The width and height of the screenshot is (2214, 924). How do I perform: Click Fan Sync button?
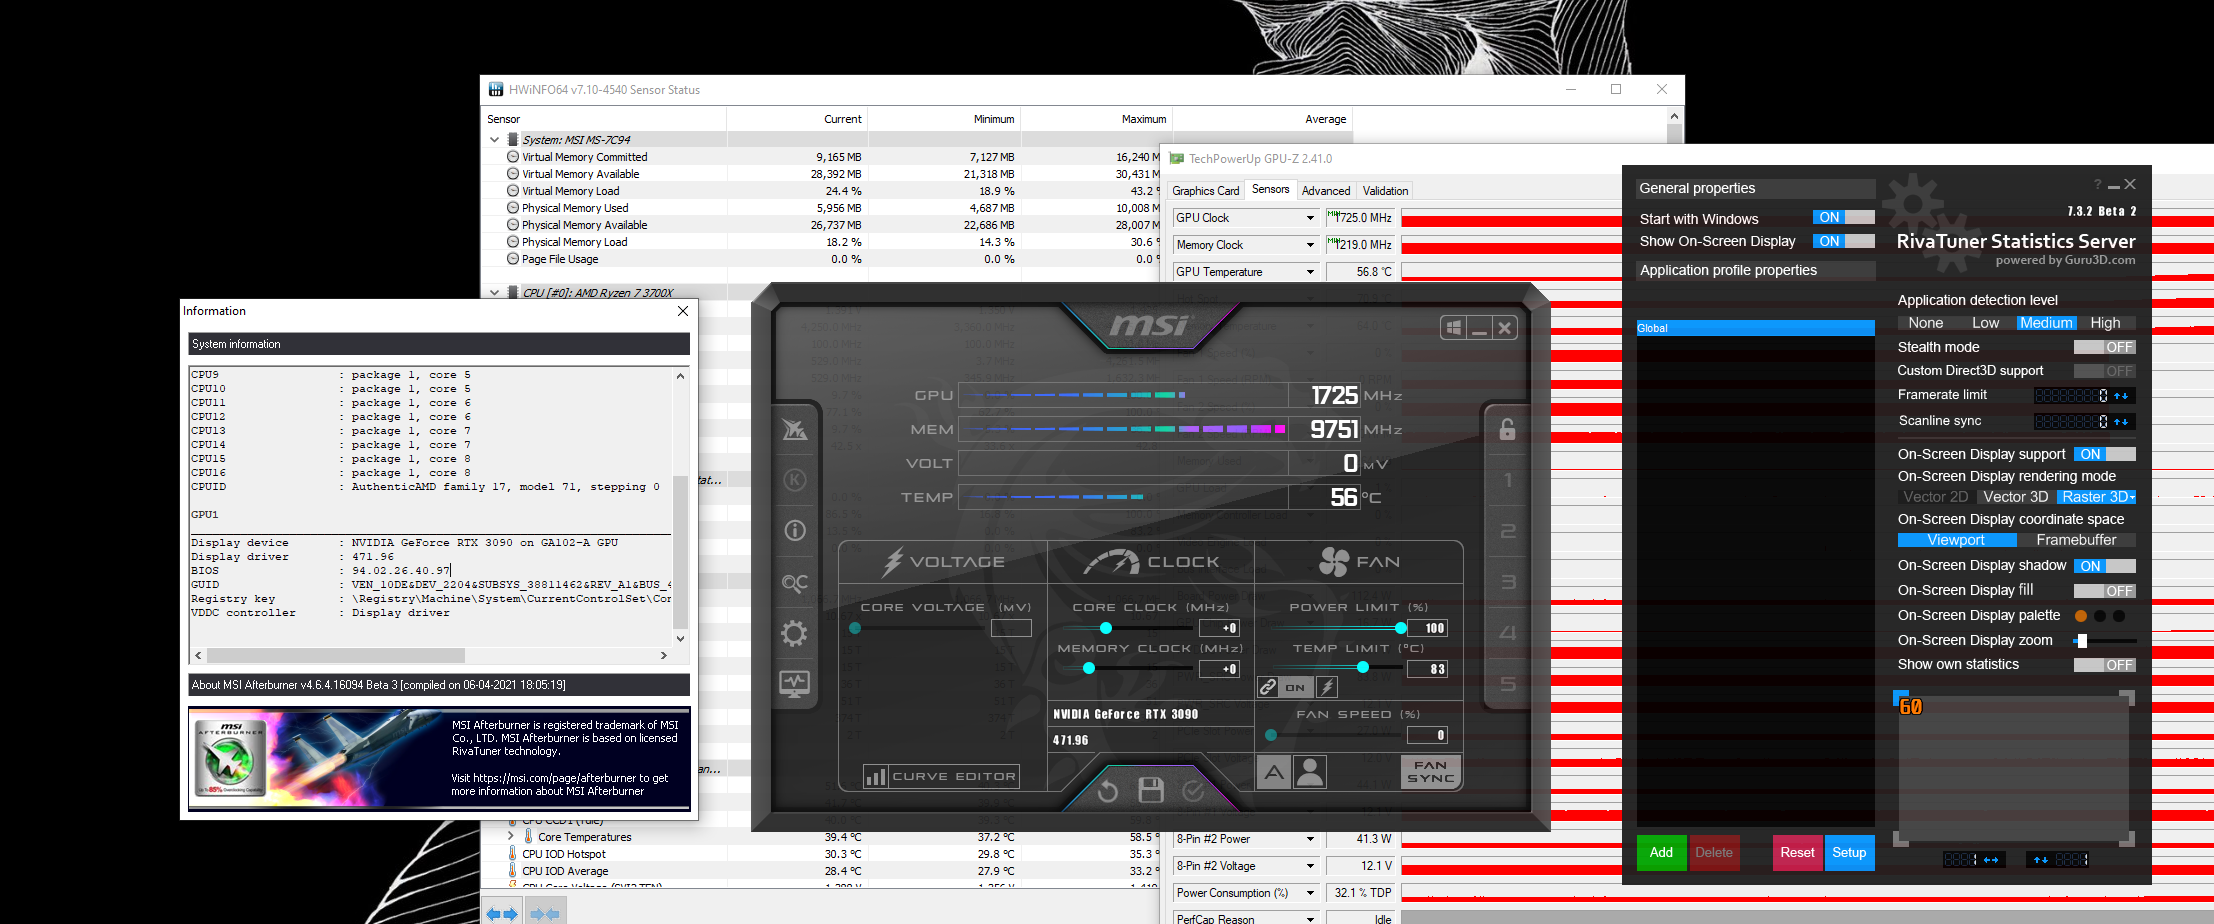(x=1431, y=771)
